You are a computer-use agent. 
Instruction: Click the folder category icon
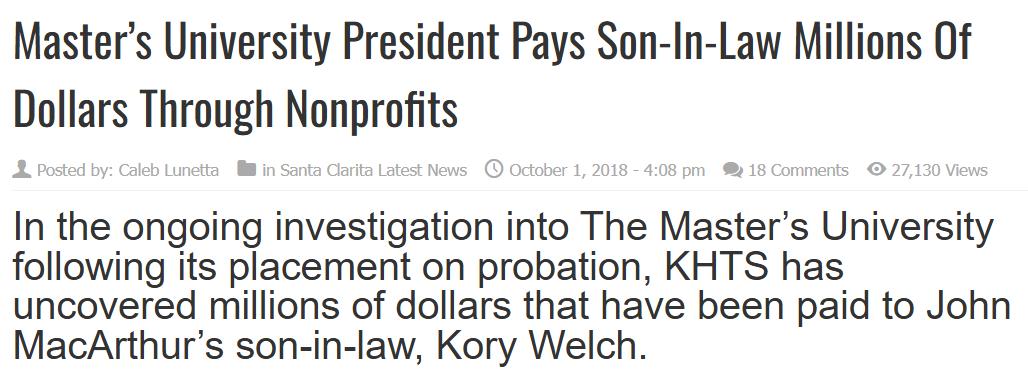[x=247, y=170]
